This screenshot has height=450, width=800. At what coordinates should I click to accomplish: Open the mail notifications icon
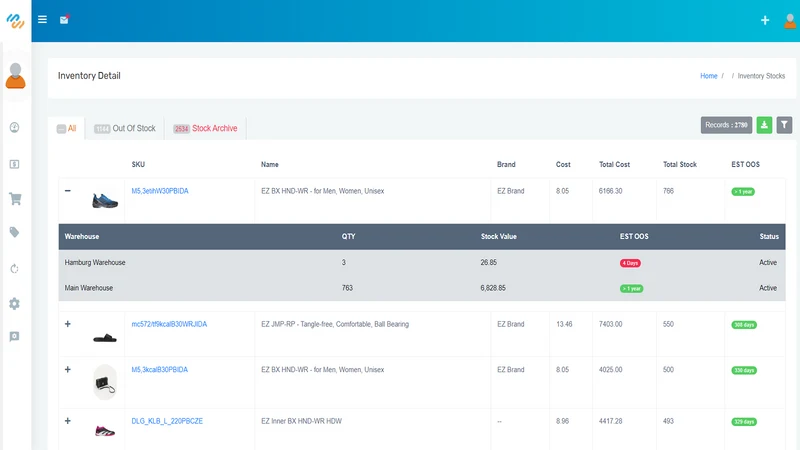pos(64,19)
